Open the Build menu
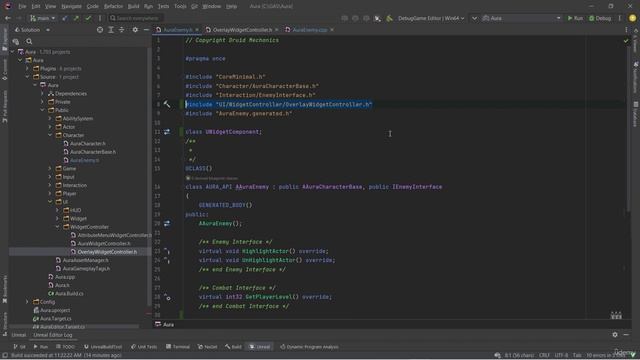640x360 pixels. pos(133,7)
